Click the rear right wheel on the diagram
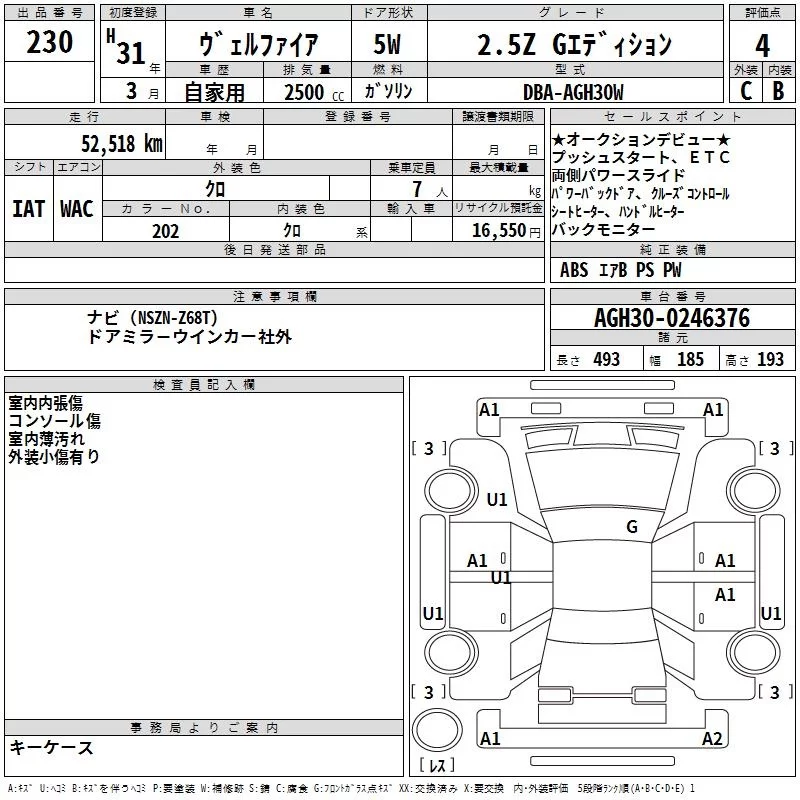The width and height of the screenshot is (800, 800). (754, 653)
